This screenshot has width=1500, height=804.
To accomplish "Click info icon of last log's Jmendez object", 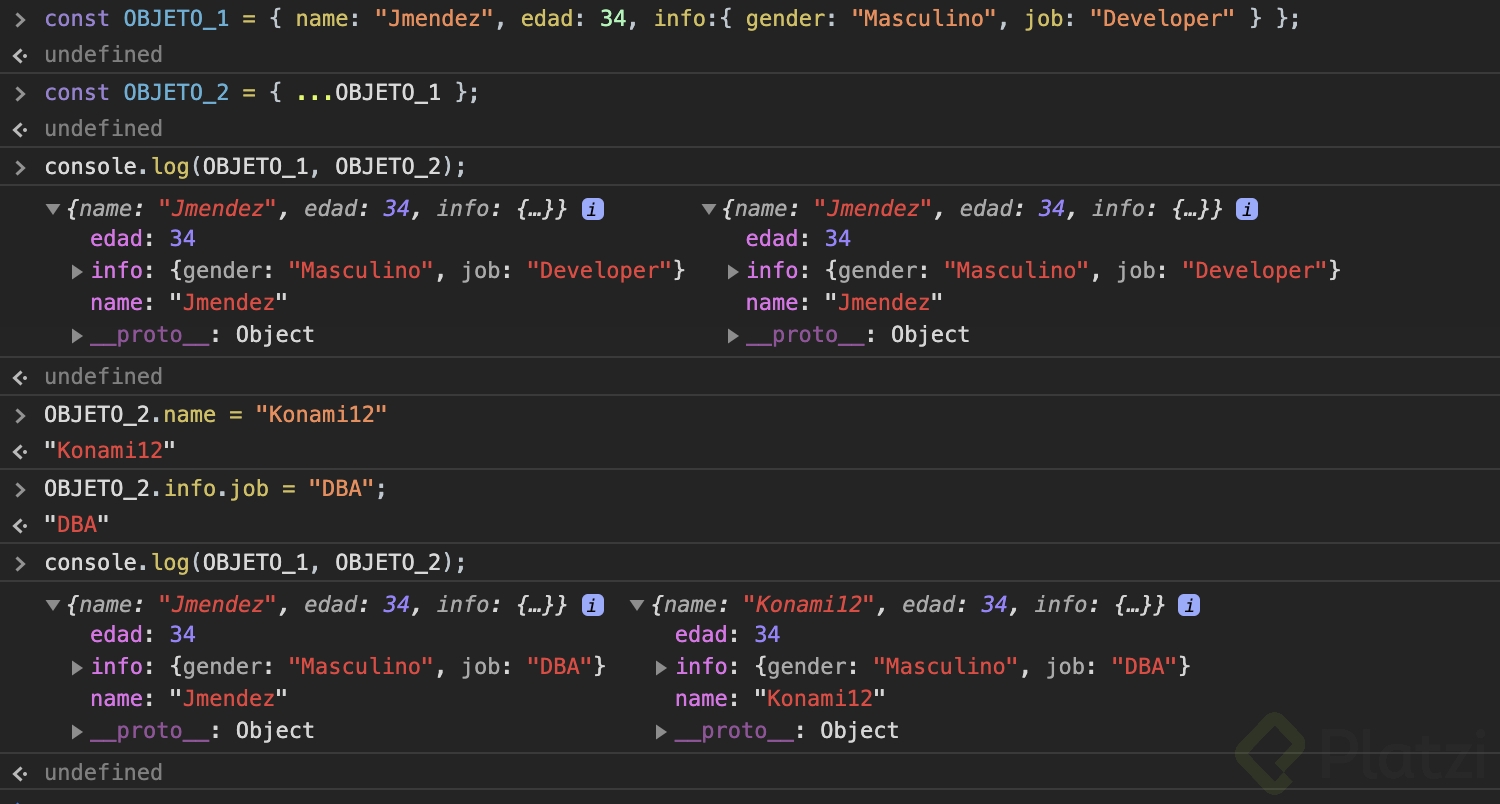I will click(592, 605).
